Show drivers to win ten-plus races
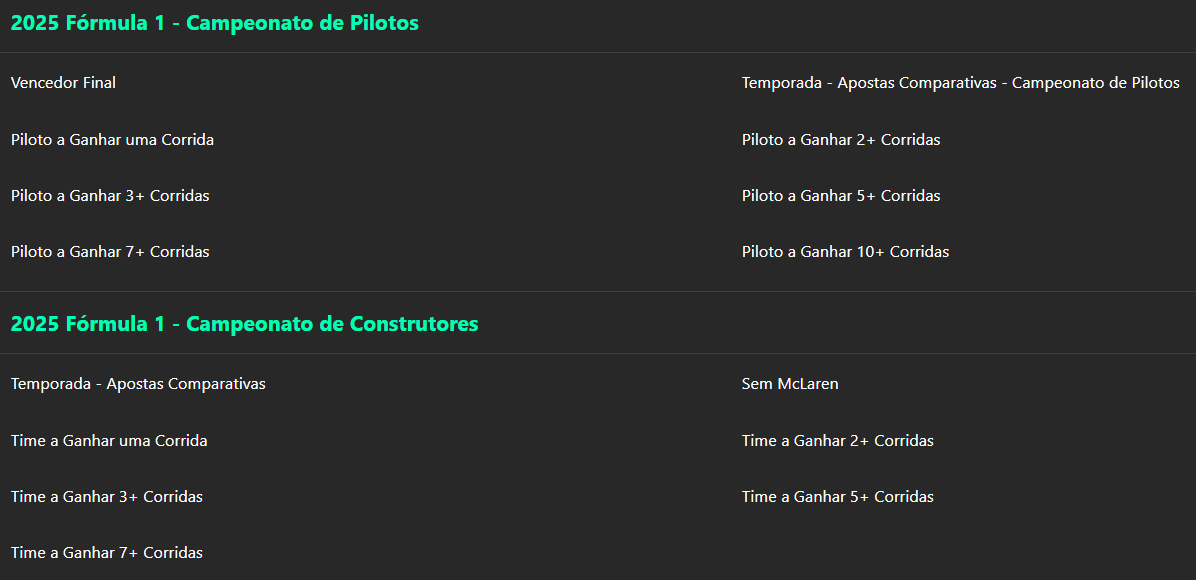The width and height of the screenshot is (1196, 580). 845,252
